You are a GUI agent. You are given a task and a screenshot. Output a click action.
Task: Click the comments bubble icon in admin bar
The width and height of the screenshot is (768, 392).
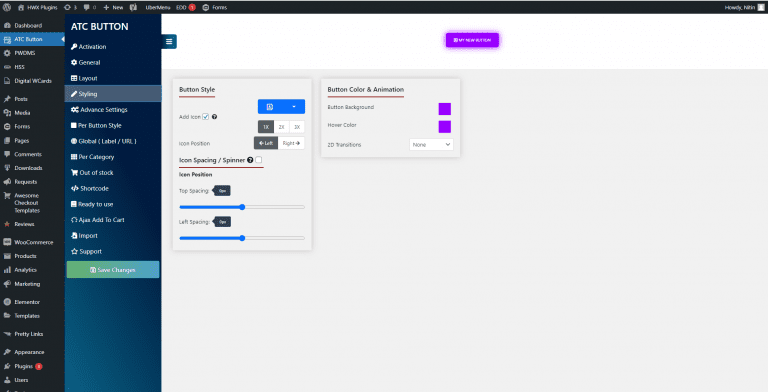(x=89, y=7)
